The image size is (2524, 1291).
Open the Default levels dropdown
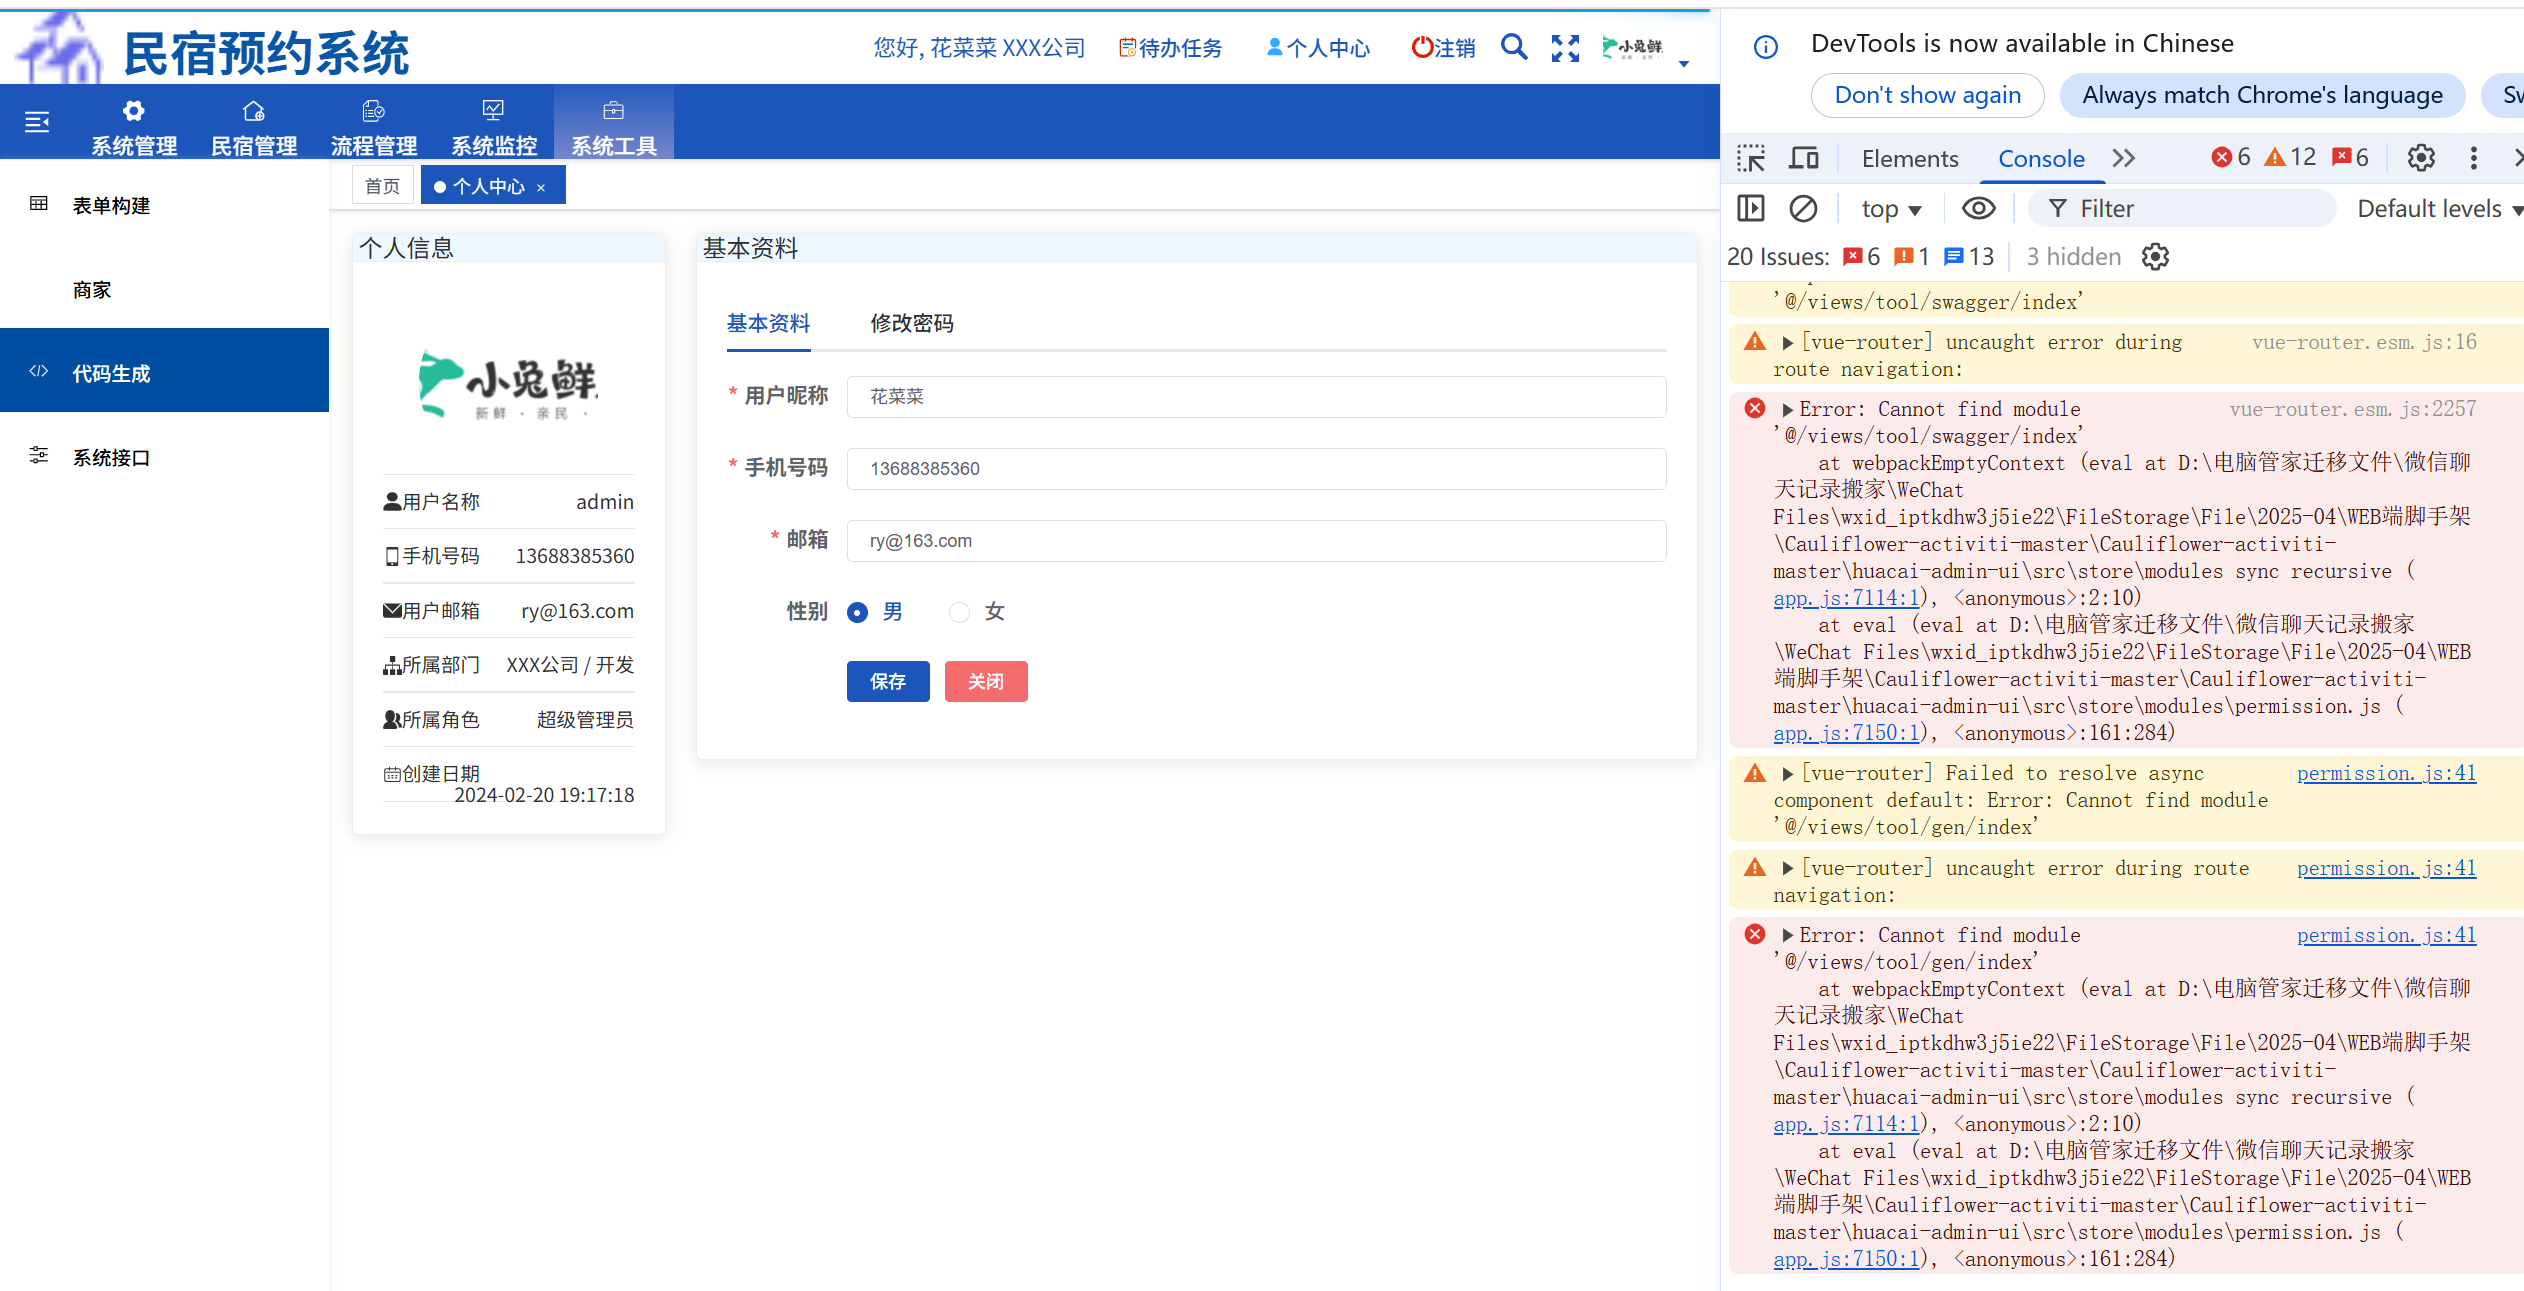click(x=2438, y=209)
